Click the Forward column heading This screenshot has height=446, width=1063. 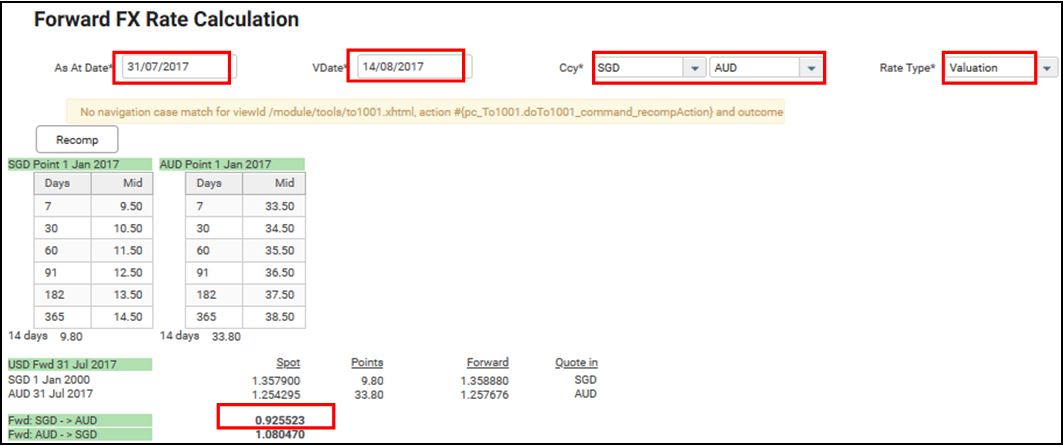tap(487, 363)
